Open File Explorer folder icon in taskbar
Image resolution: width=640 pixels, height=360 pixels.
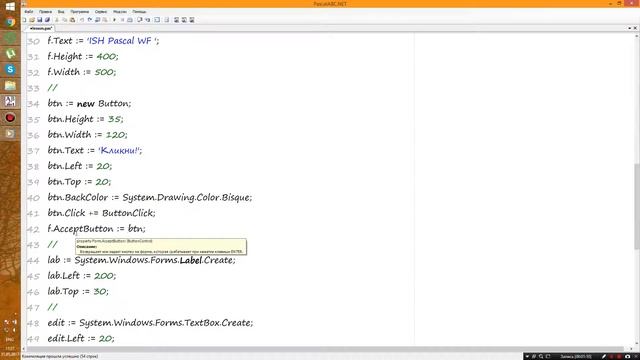10,85
